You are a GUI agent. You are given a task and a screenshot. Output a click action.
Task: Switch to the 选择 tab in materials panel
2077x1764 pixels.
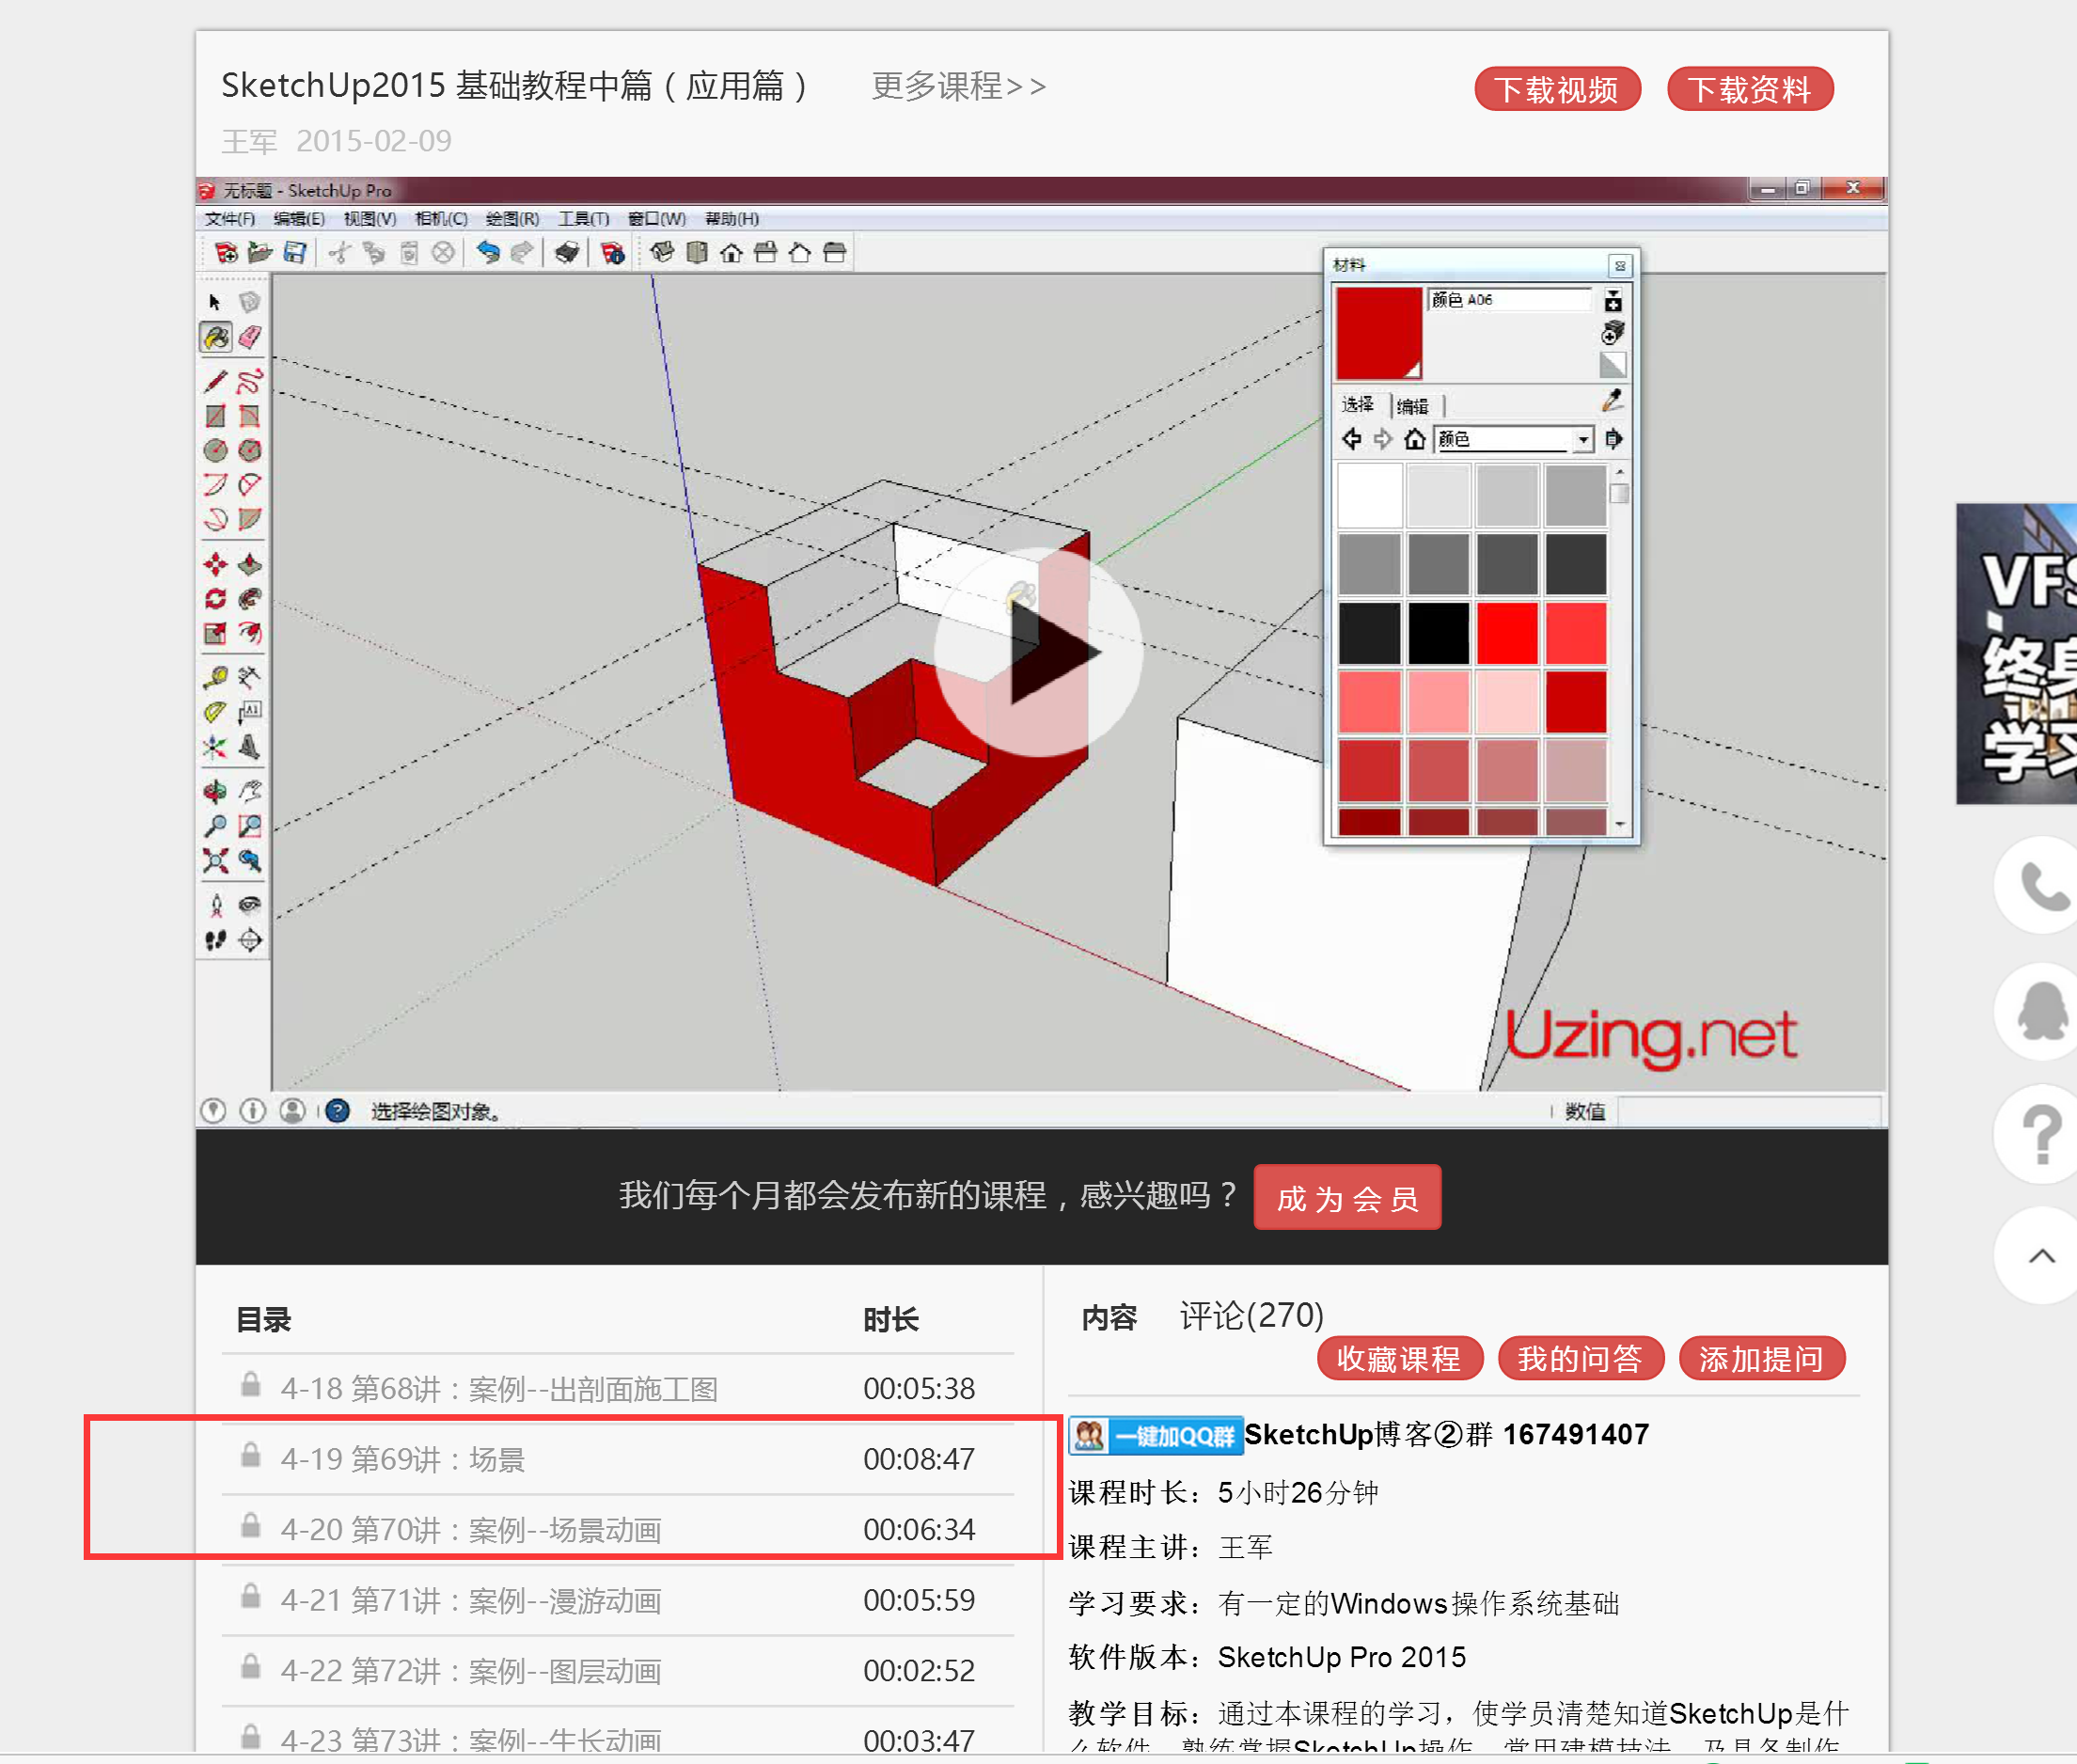coord(1357,405)
